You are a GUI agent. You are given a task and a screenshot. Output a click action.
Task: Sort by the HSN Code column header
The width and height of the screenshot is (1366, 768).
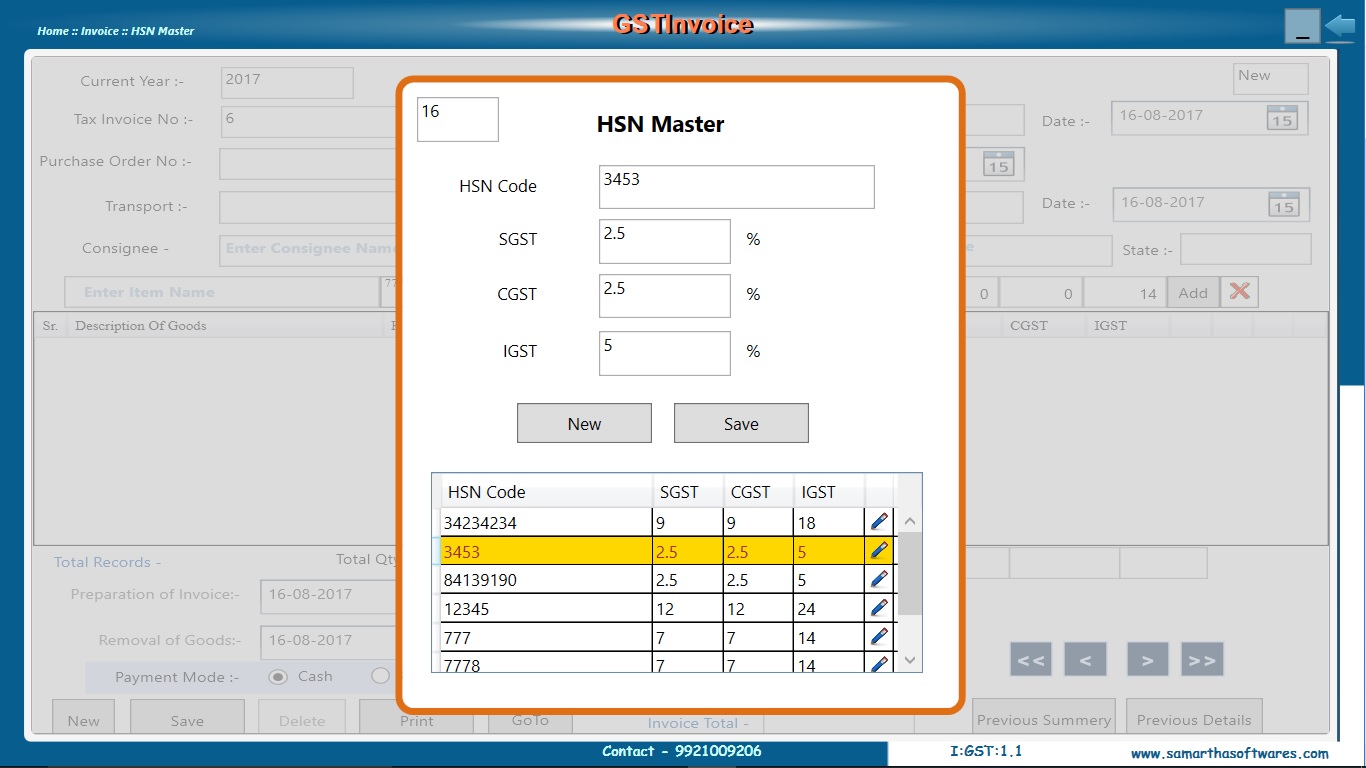546,491
